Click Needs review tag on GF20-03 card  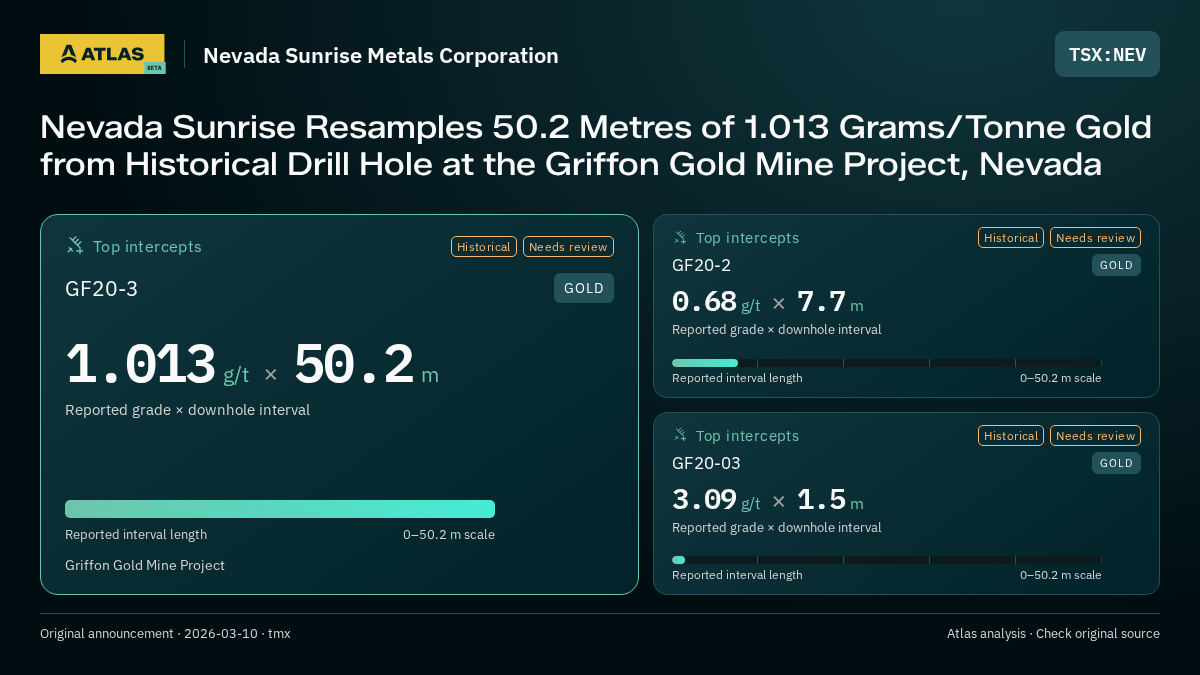coord(1095,435)
